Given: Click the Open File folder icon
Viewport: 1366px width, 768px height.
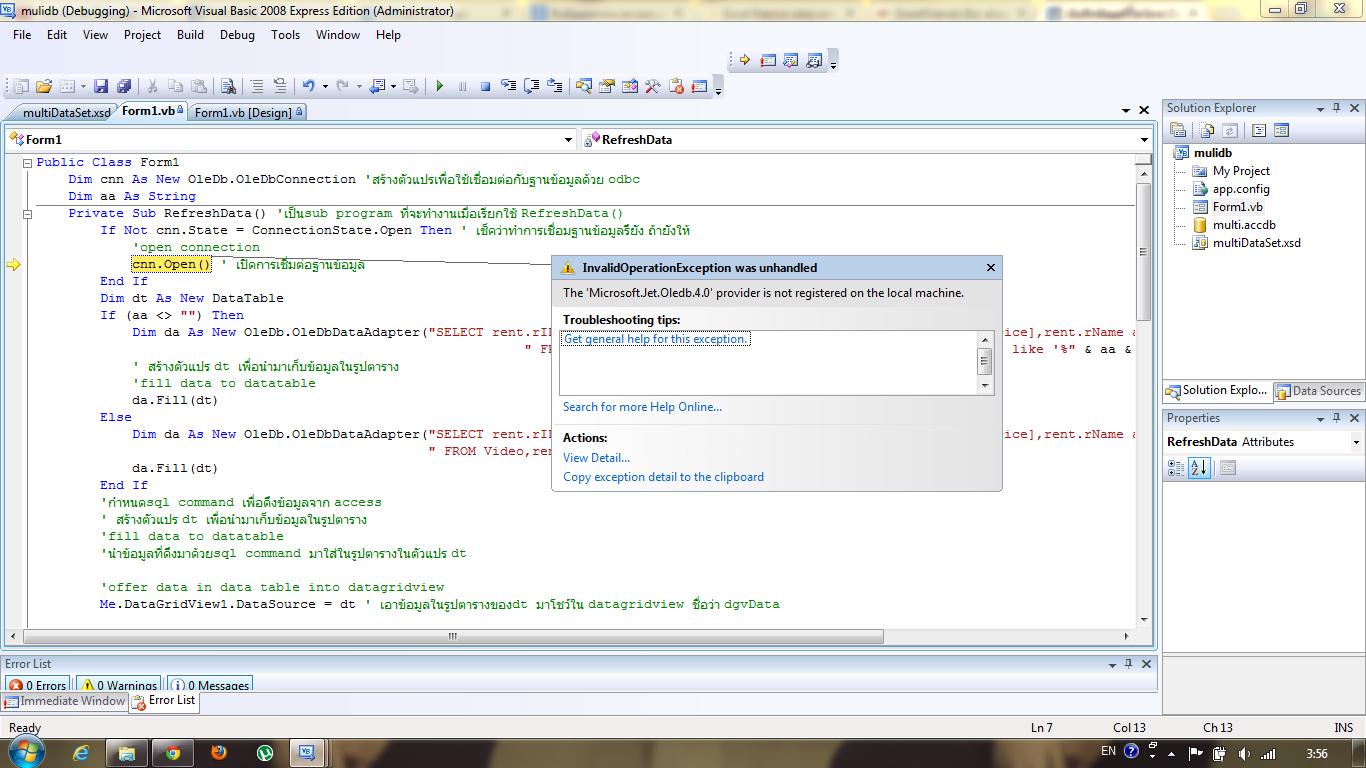Looking at the screenshot, I should [44, 87].
